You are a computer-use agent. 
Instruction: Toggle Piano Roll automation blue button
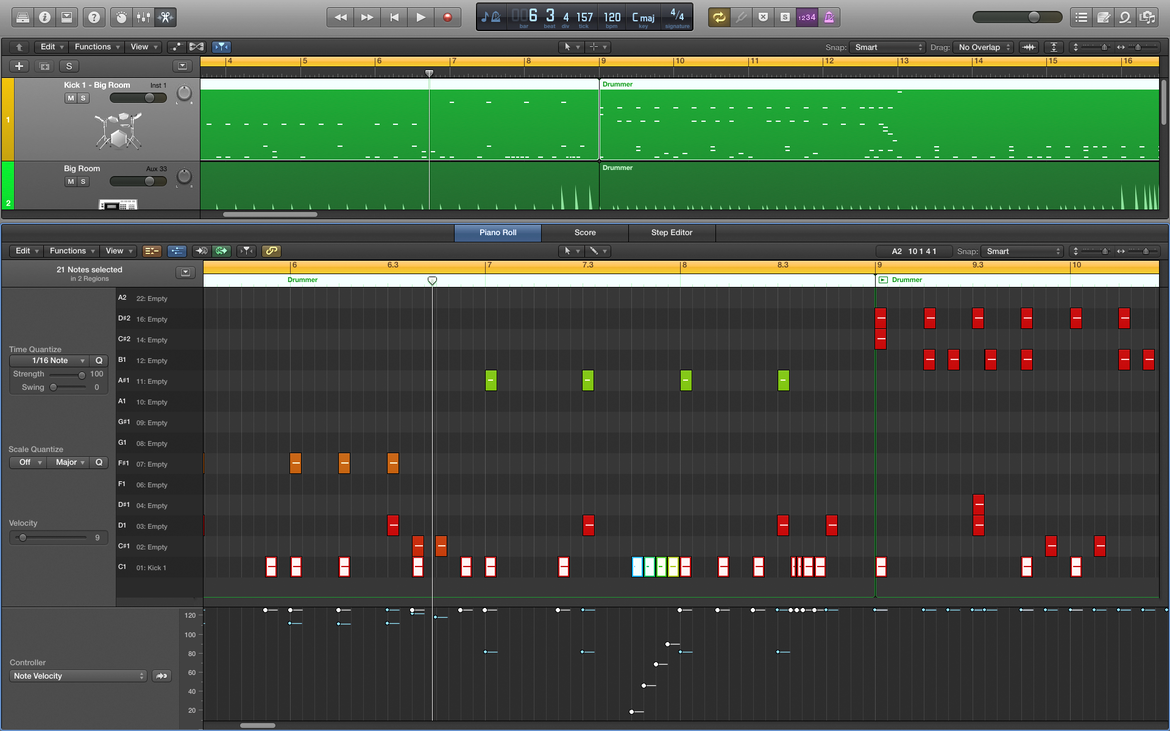[177, 251]
